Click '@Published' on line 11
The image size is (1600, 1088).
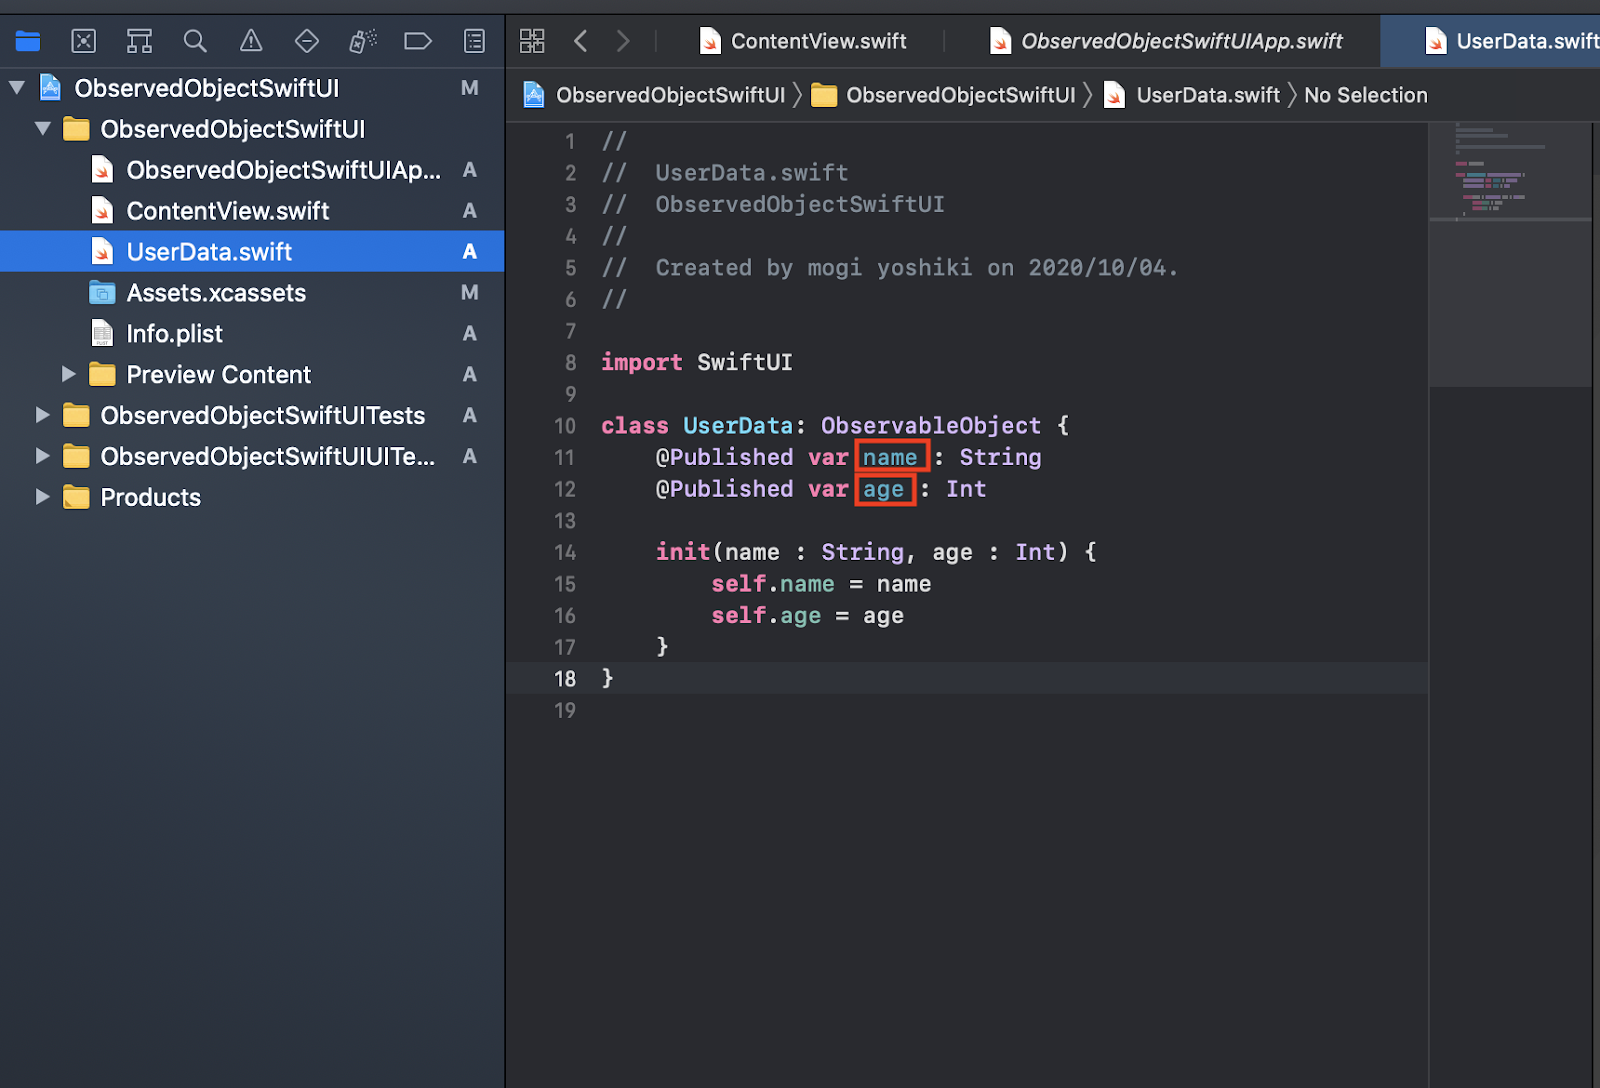coord(725,457)
